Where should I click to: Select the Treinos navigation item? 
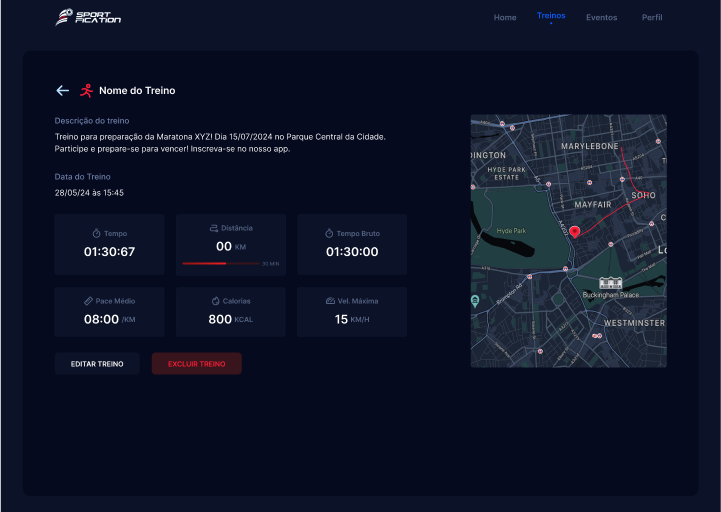coord(551,16)
